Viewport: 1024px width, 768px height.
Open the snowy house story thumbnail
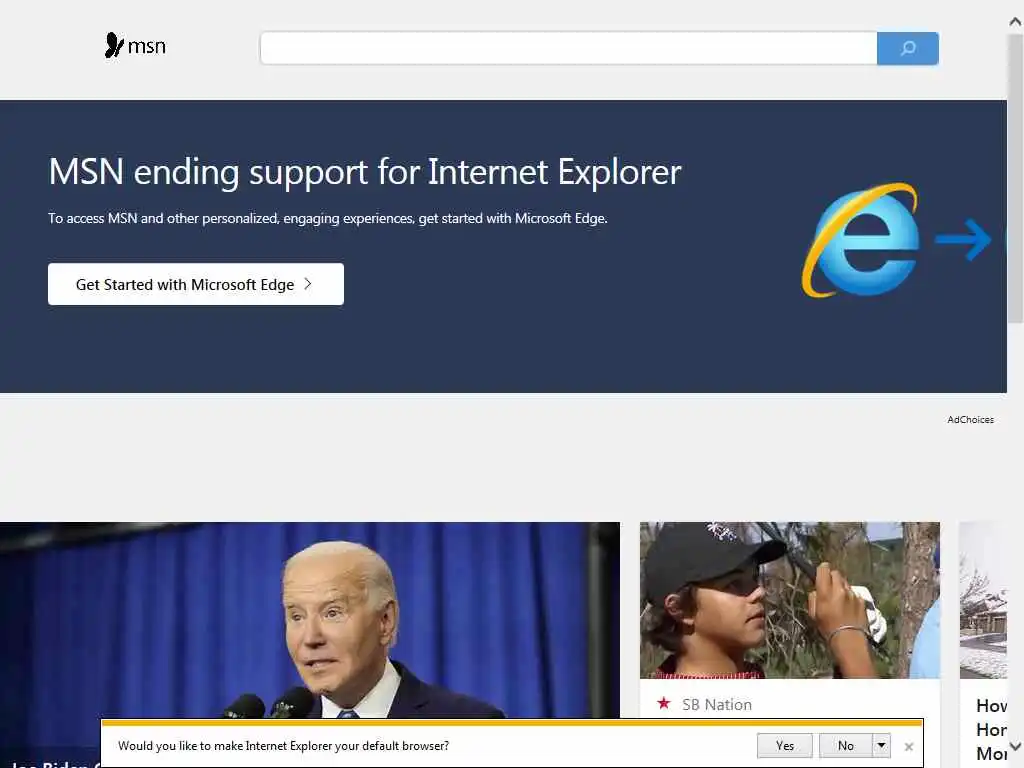coord(983,600)
